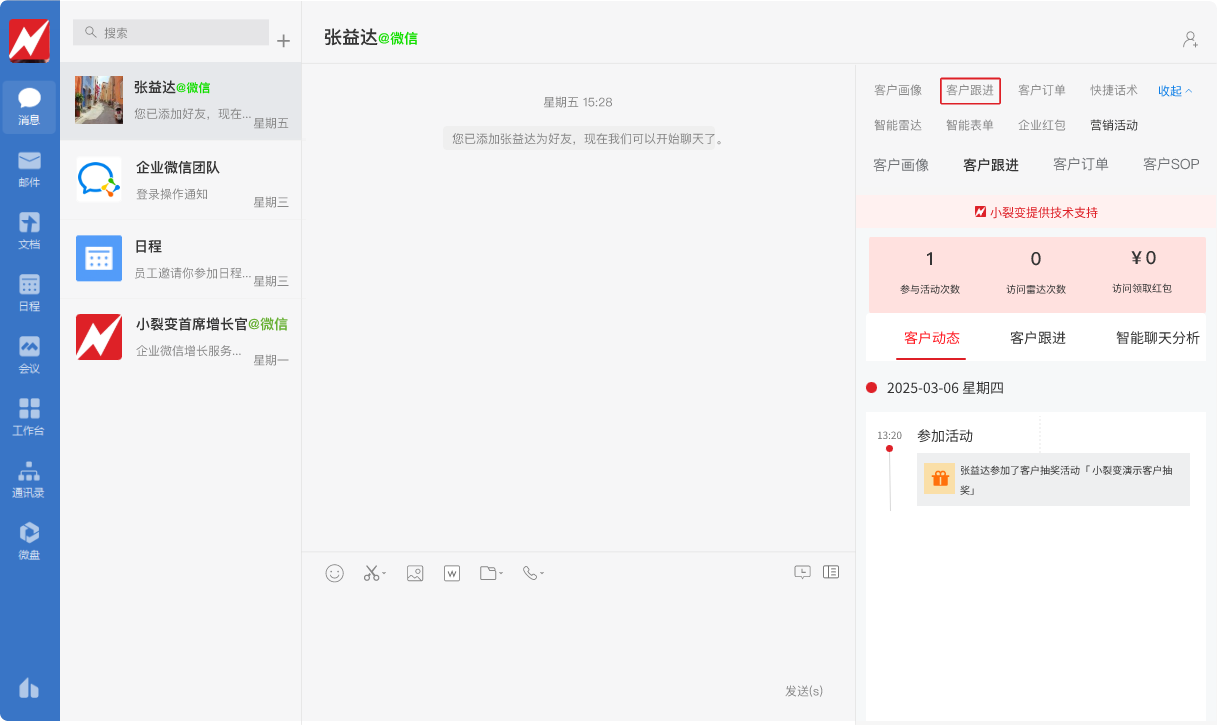This screenshot has height=725, width=1217.
Task: Collapse the toolbar with 收起
Action: [1175, 91]
